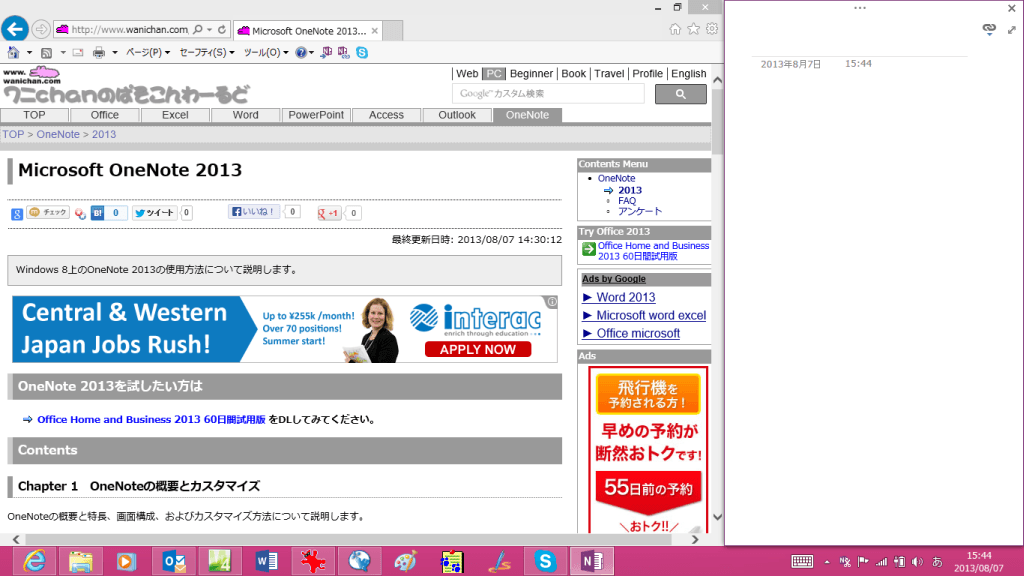The width and height of the screenshot is (1024, 576).
Task: Select the Access site tab
Action: [387, 115]
